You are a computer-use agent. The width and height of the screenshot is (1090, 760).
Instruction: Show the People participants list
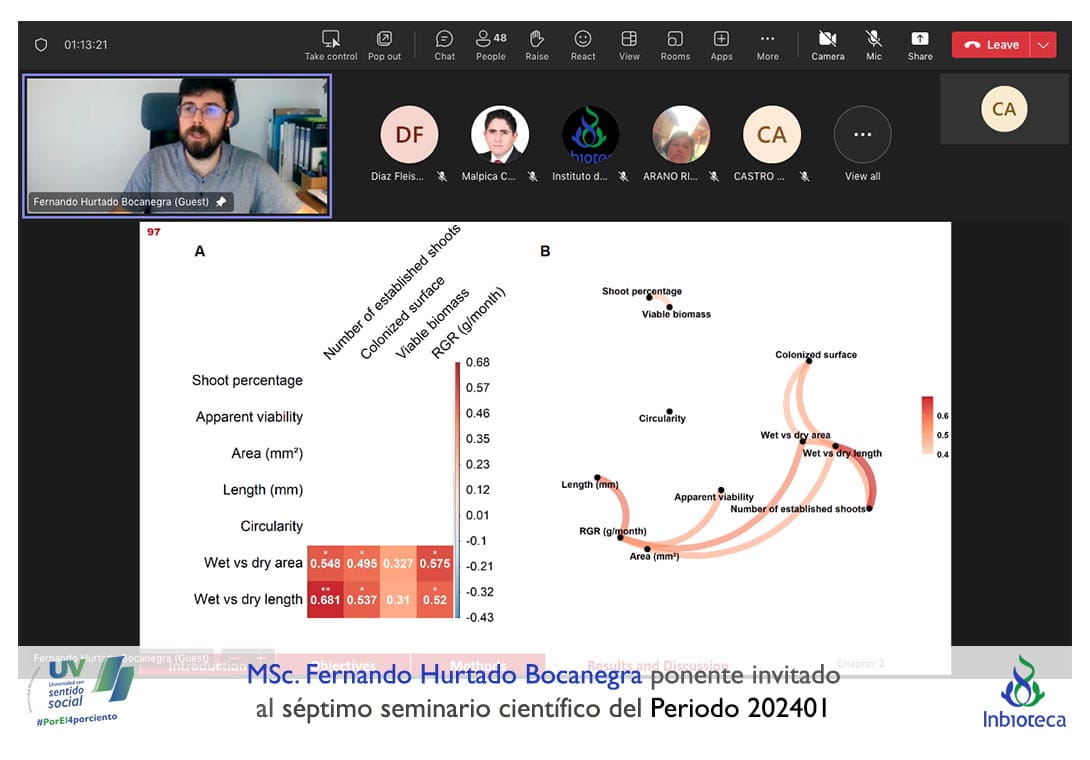tap(490, 44)
